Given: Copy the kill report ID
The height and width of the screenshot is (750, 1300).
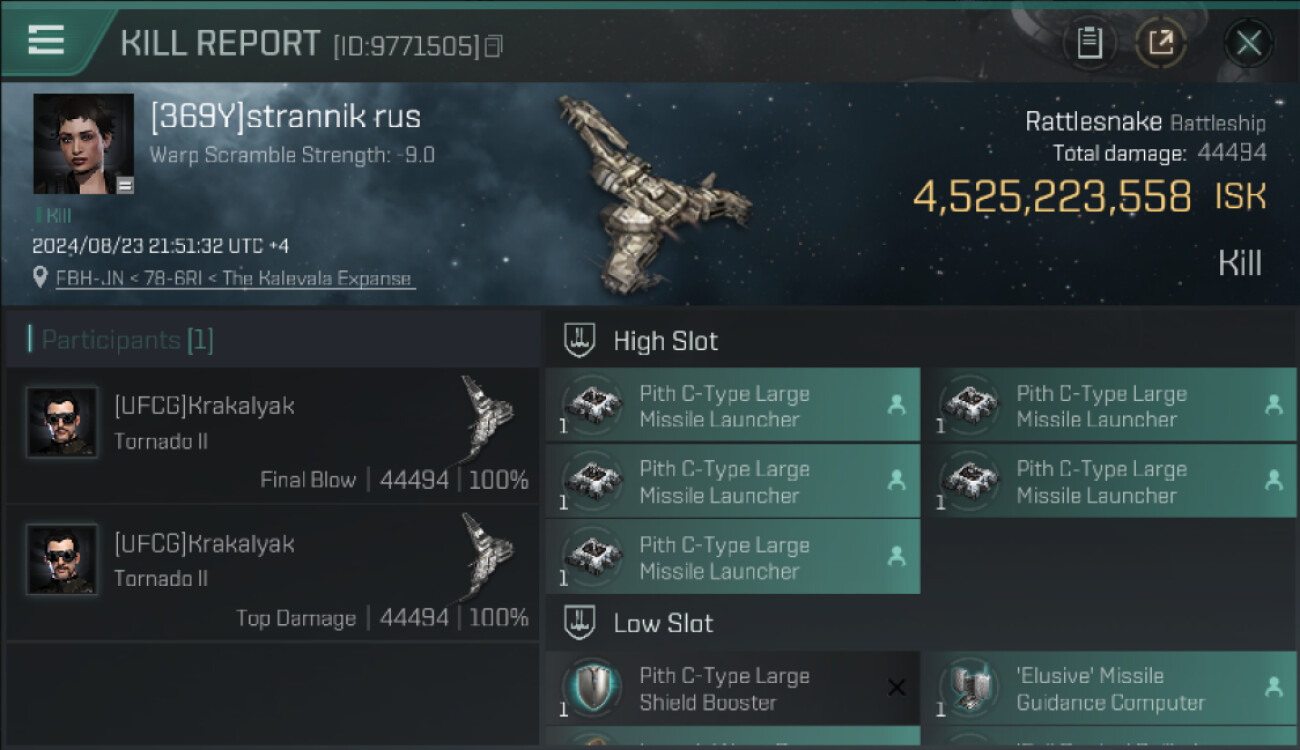Looking at the screenshot, I should [x=493, y=46].
